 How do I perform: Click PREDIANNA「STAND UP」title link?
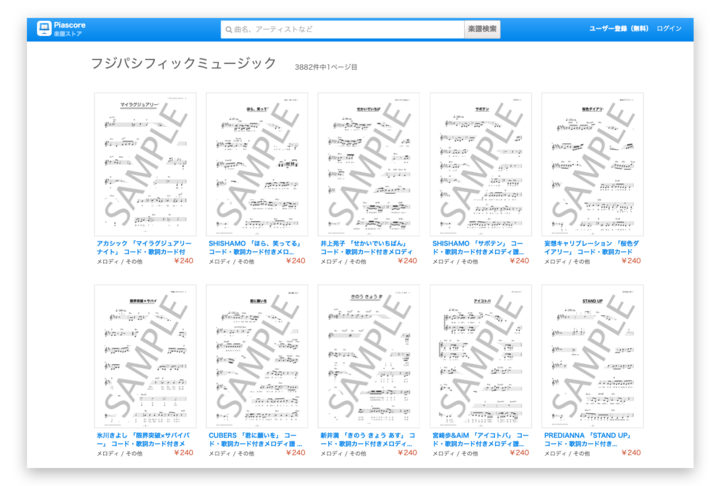click(x=588, y=439)
